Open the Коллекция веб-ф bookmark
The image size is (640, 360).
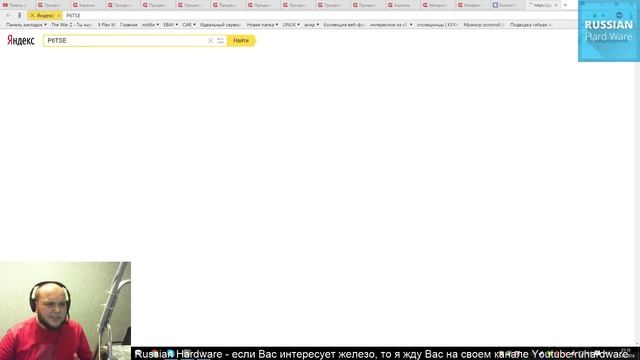point(344,25)
